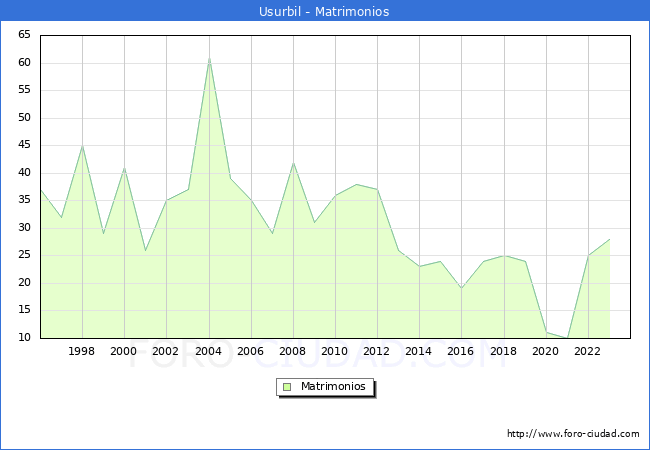This screenshot has height=450, width=650.
Task: Open the foro-ciudad.com link
Action: click(x=573, y=434)
